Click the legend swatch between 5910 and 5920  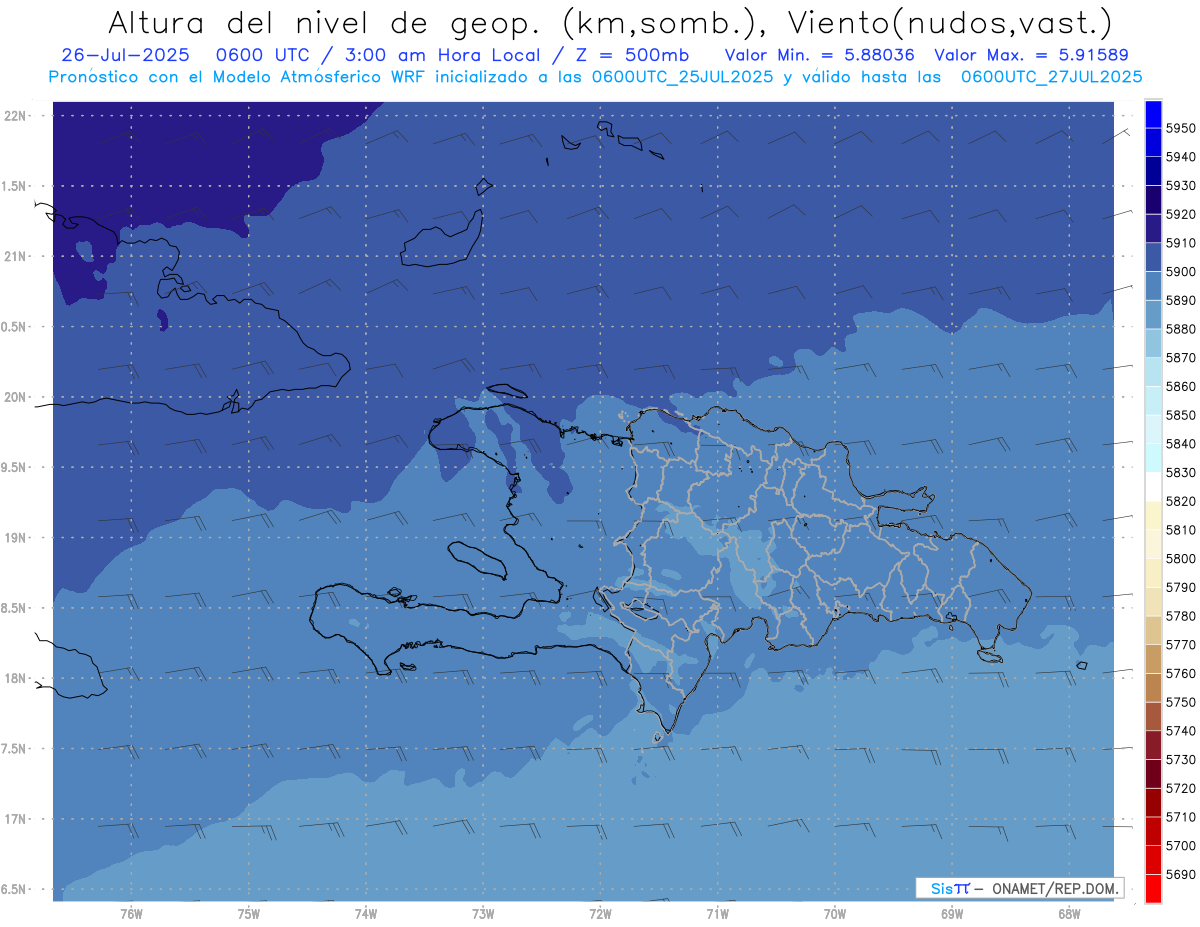(x=1153, y=229)
